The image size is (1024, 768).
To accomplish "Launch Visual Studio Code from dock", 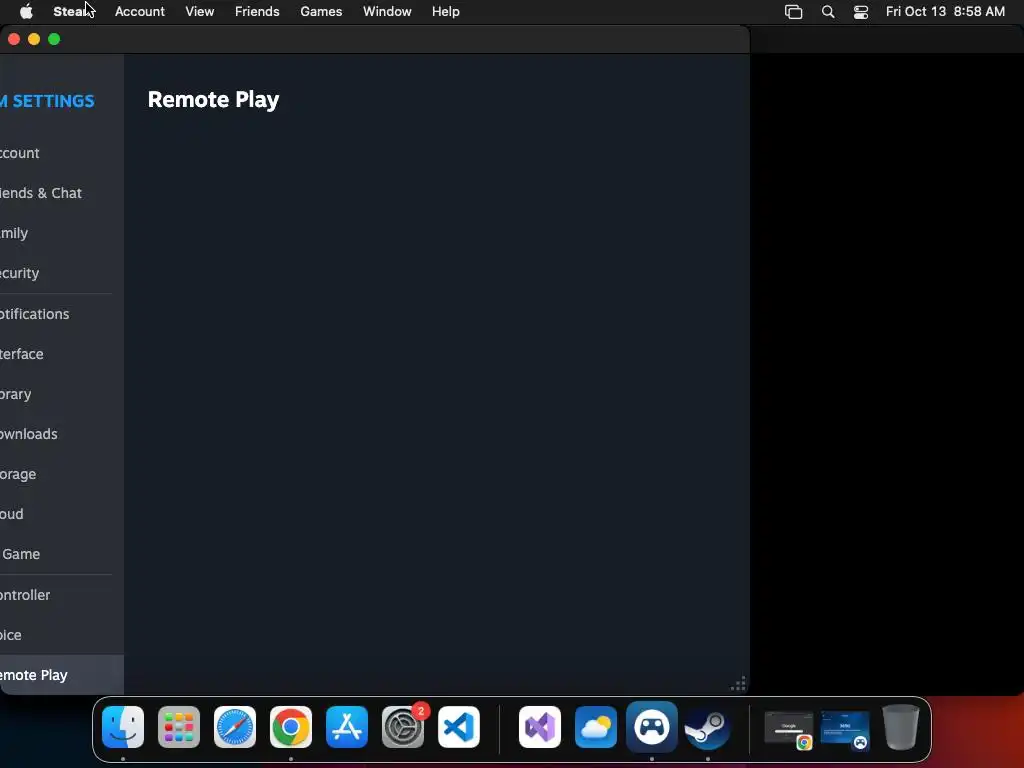I will point(459,727).
